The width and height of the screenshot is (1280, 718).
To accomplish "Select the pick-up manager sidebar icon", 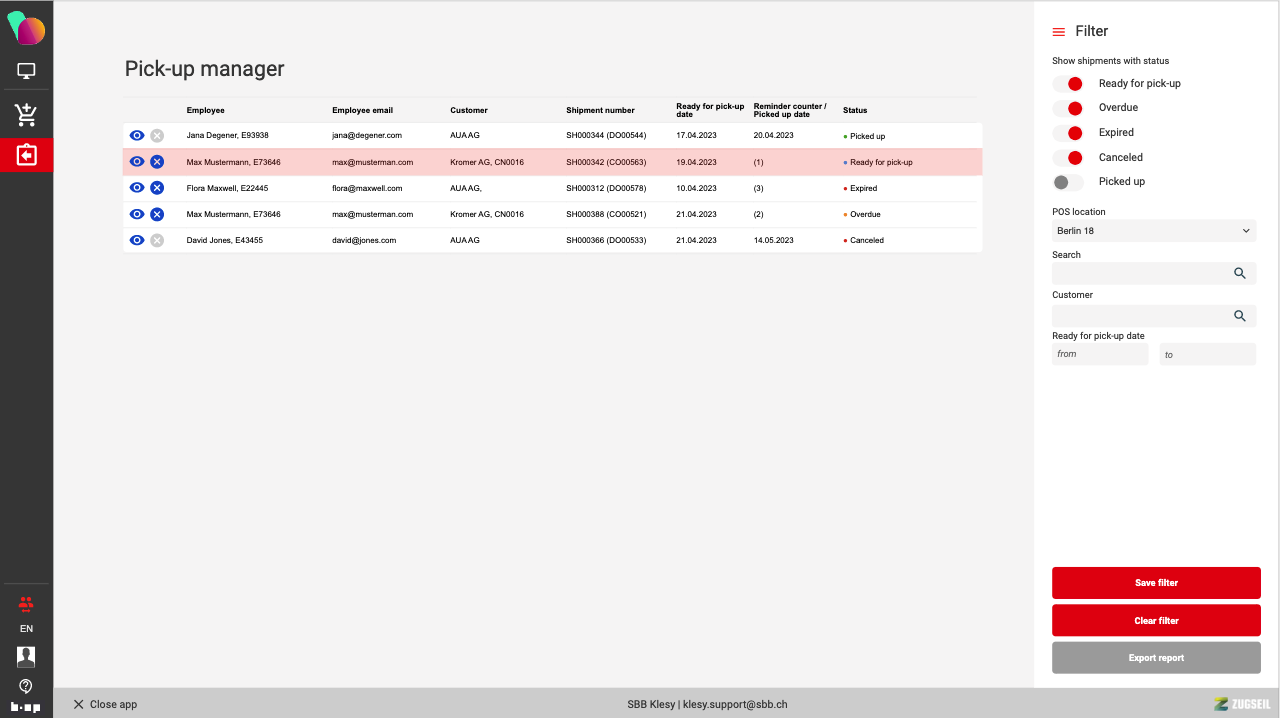I will [x=26, y=155].
